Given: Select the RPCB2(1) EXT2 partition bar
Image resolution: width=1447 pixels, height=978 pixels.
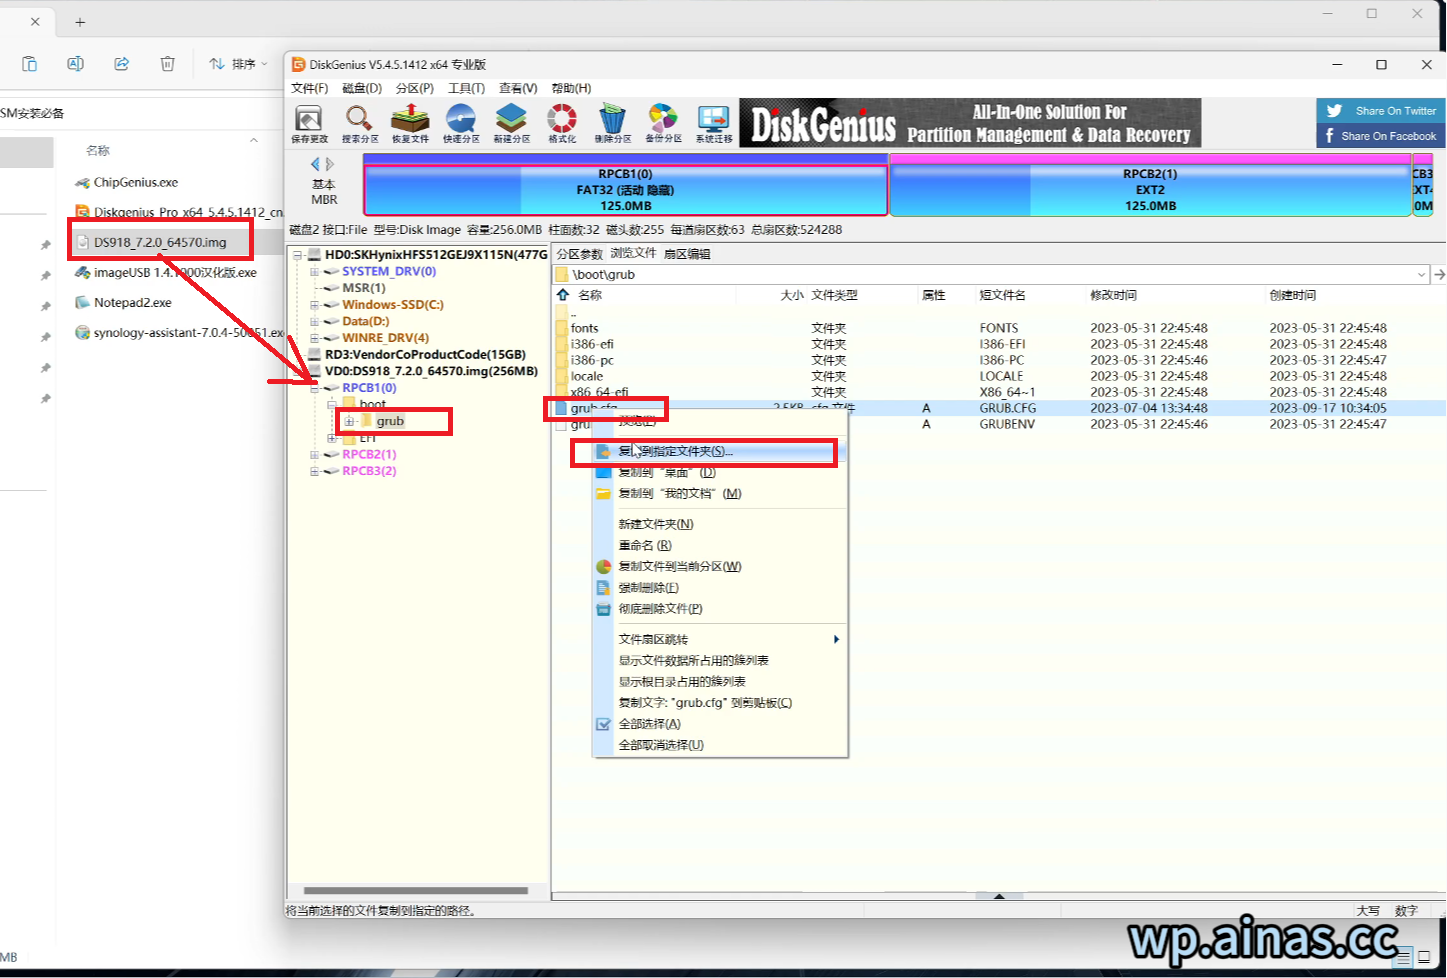Looking at the screenshot, I should pyautogui.click(x=1150, y=189).
